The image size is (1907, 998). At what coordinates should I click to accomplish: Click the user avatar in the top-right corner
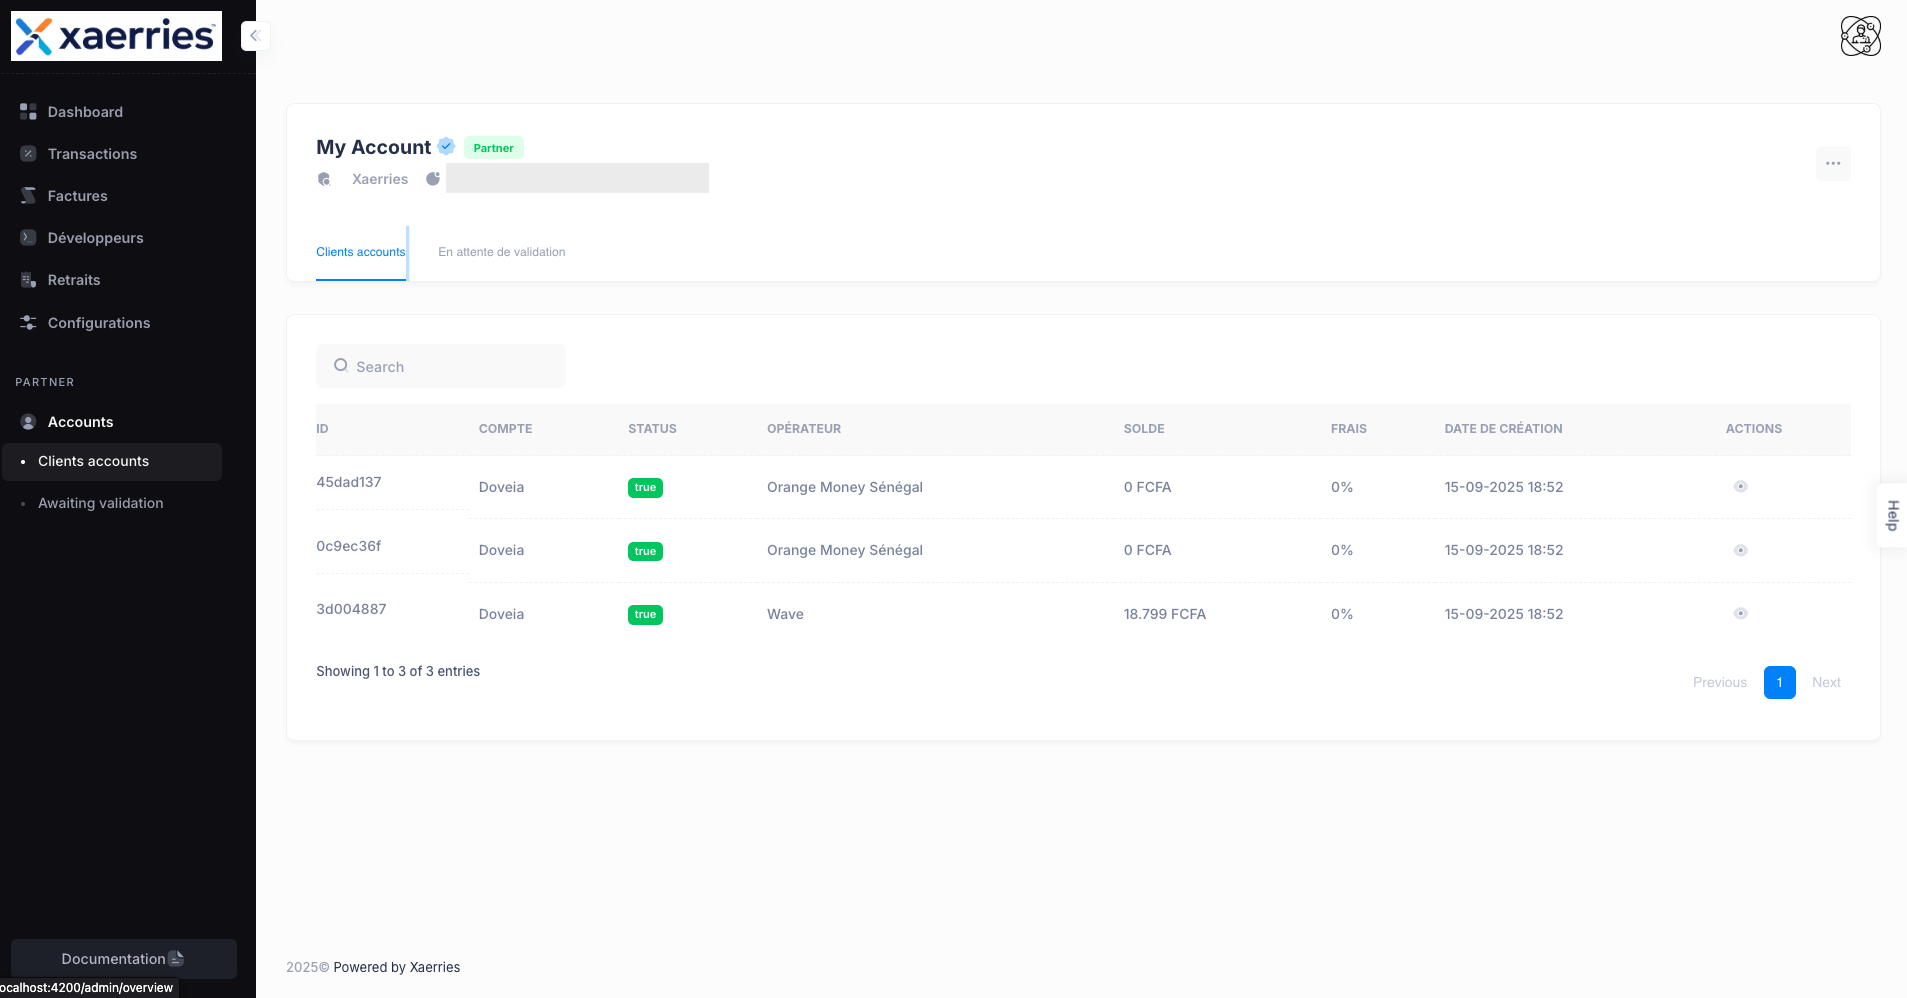1860,35
